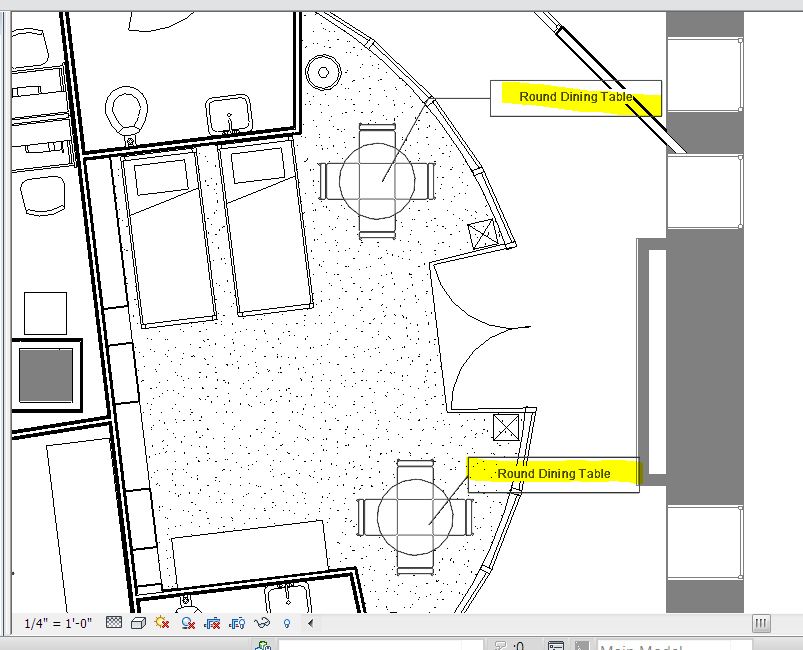
Task: Select the crossed square column near lower table
Action: (506, 427)
